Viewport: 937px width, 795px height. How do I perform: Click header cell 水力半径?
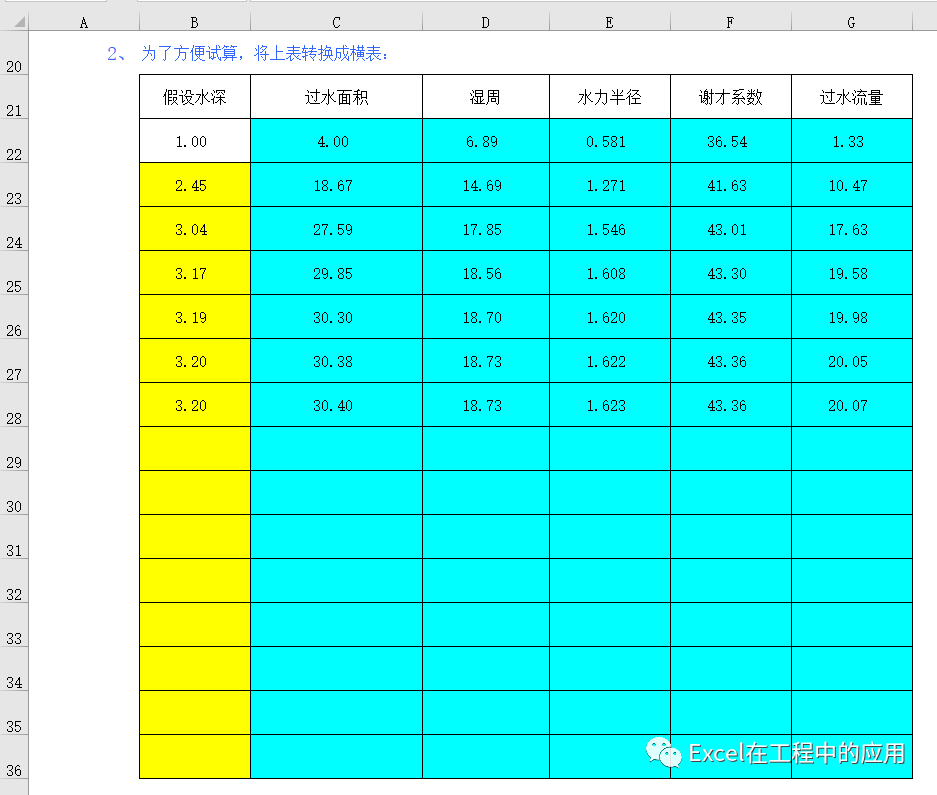tap(610, 97)
